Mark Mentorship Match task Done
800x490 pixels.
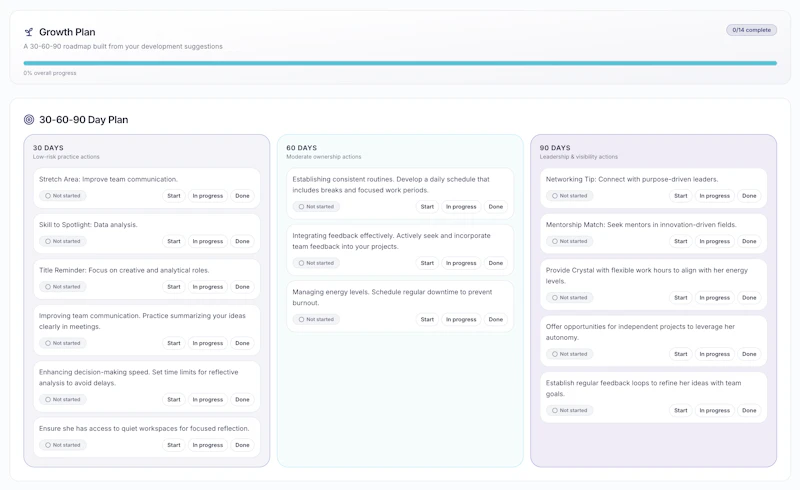(x=749, y=241)
